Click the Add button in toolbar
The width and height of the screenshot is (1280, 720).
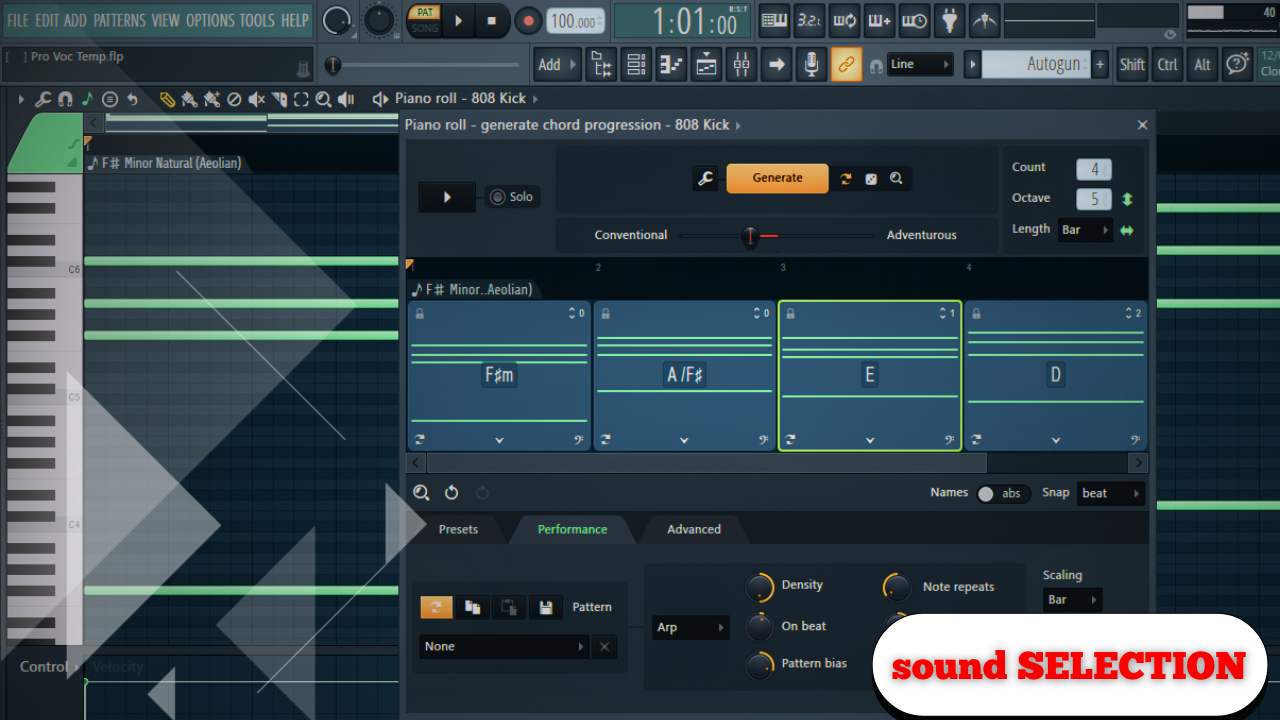click(556, 65)
